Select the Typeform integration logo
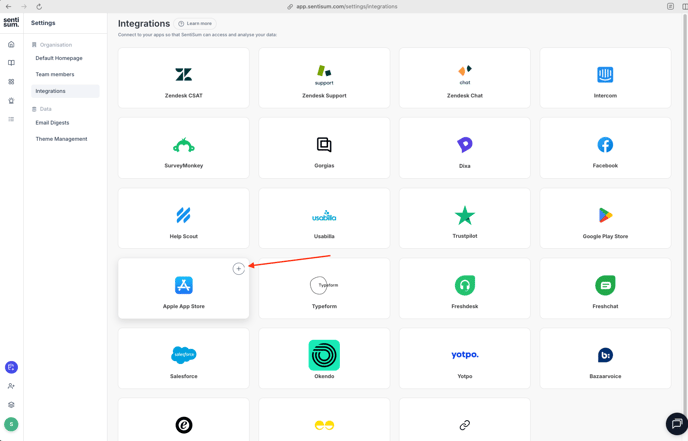The width and height of the screenshot is (688, 441). 324,285
